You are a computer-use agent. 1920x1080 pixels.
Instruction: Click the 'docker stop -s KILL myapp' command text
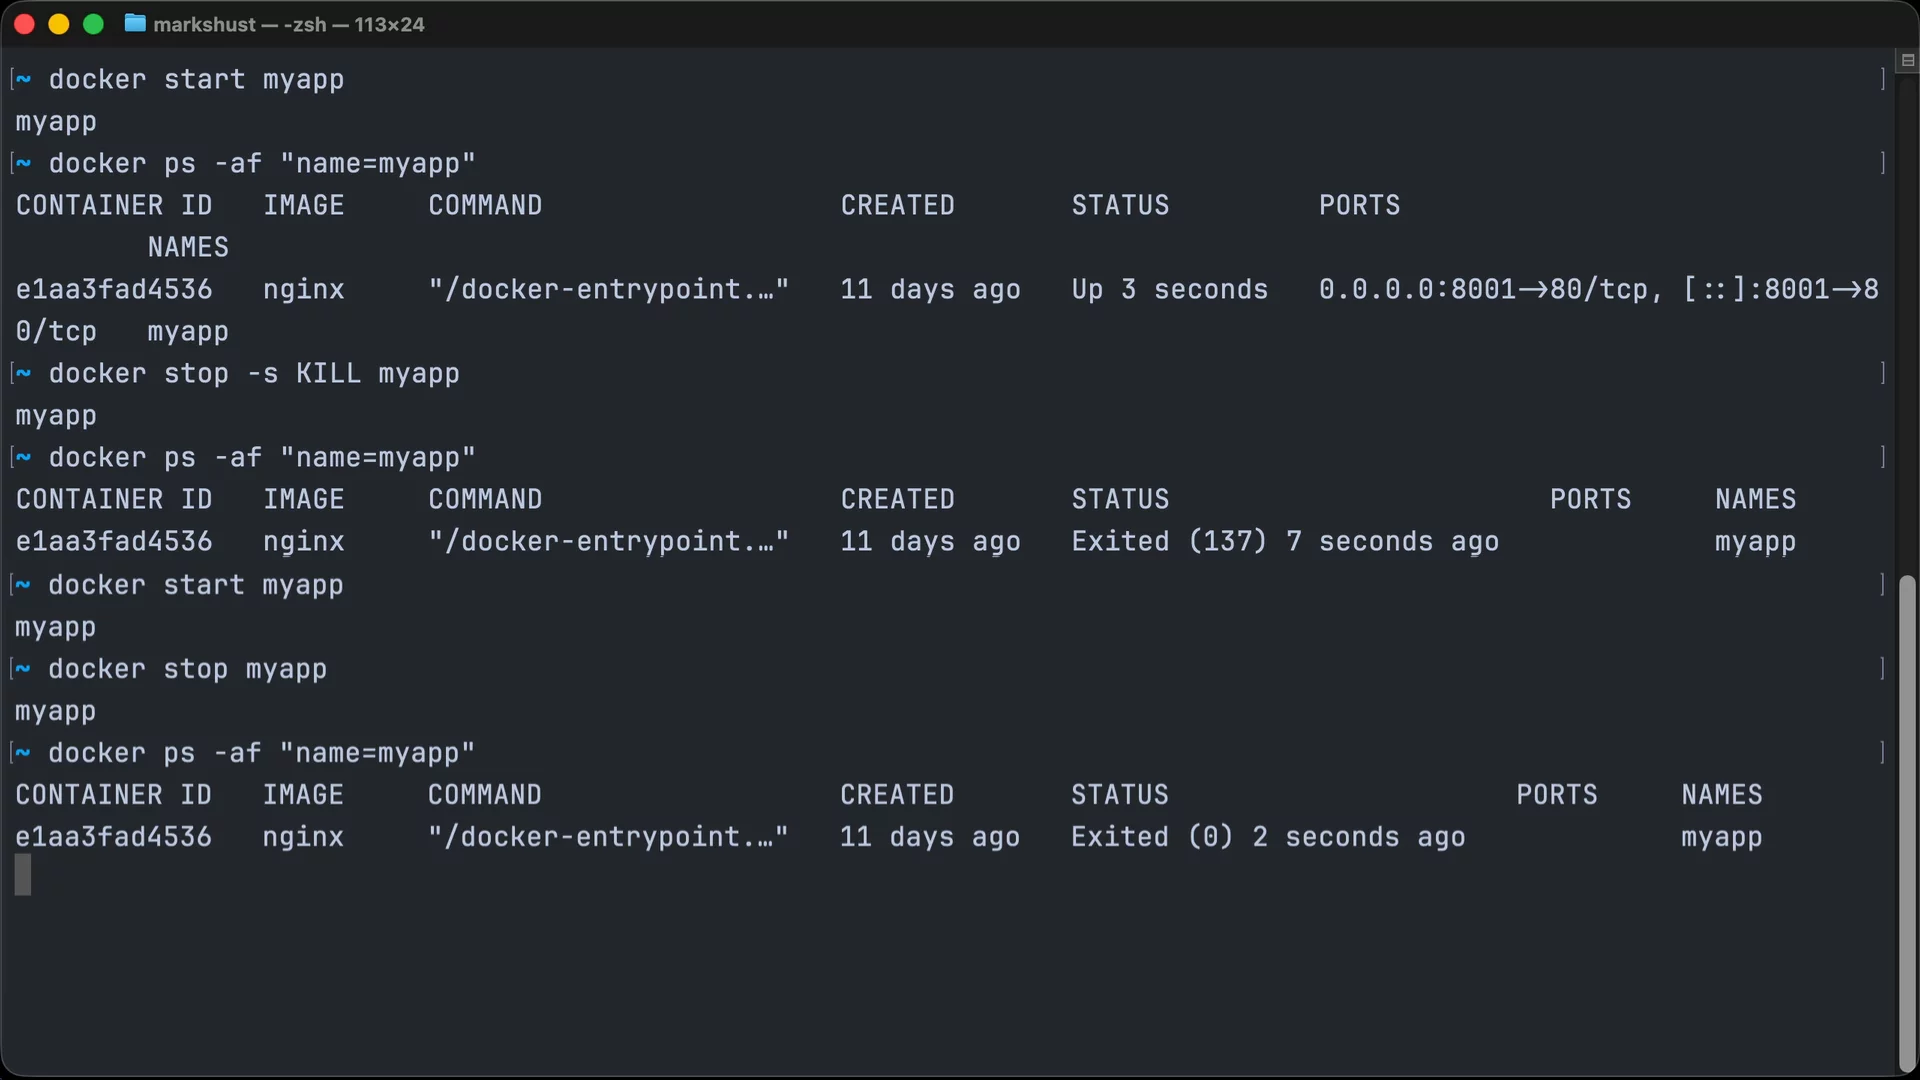[254, 373]
